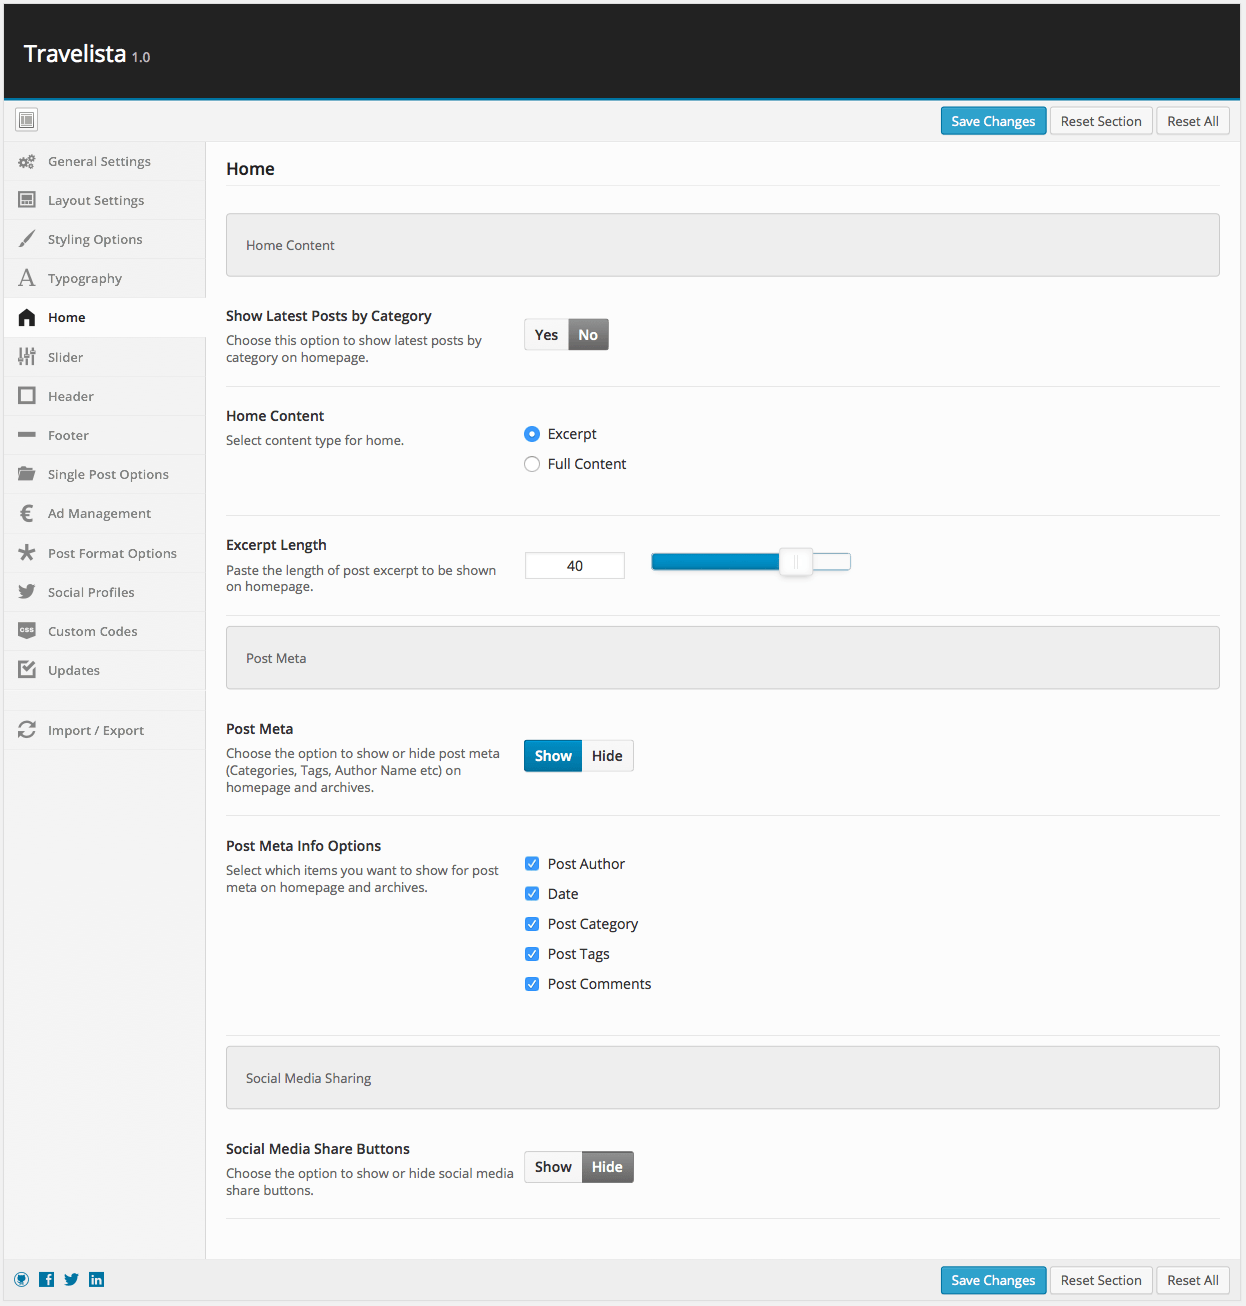The image size is (1246, 1306).
Task: Set Social Media Share Buttons to Show
Action: [553, 1167]
